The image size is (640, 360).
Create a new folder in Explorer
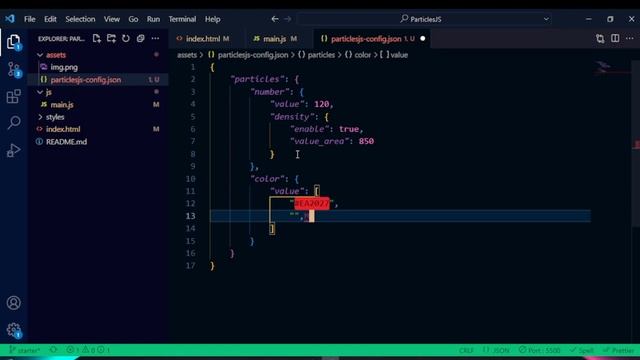click(x=111, y=38)
